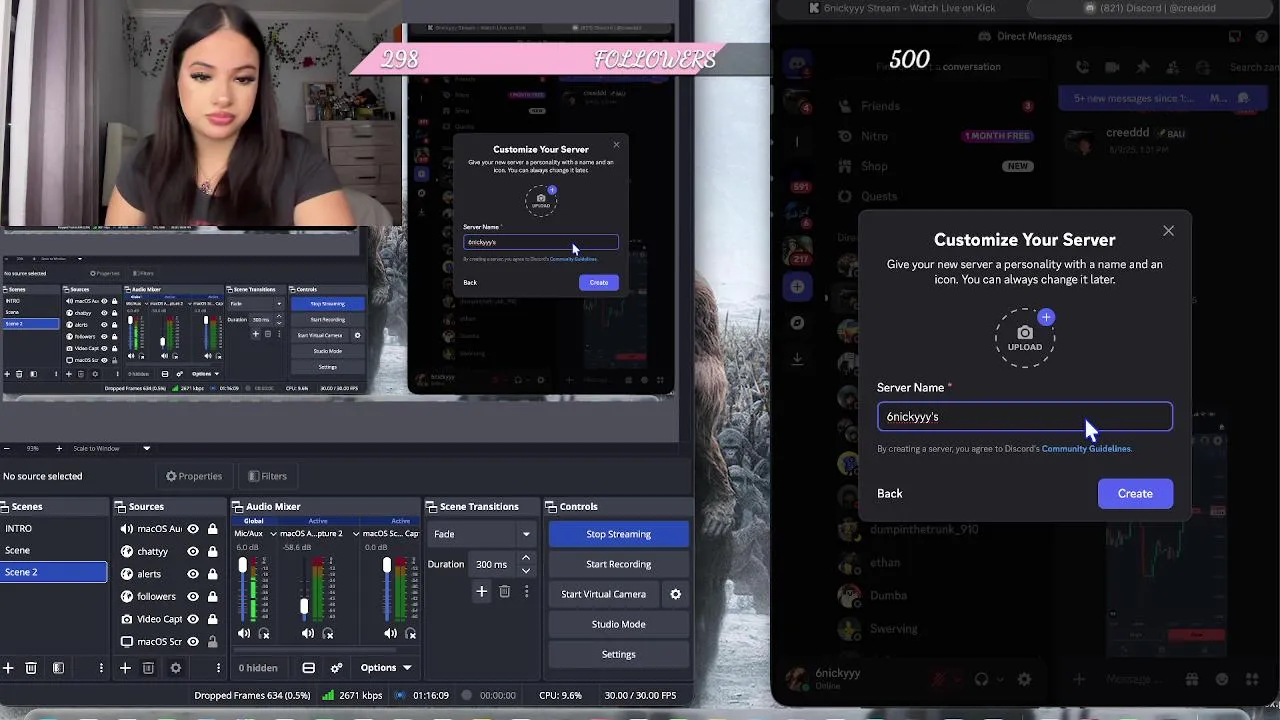Hide the macOS Screen source eye
Screen dimensions: 1280x720
tap(193, 641)
